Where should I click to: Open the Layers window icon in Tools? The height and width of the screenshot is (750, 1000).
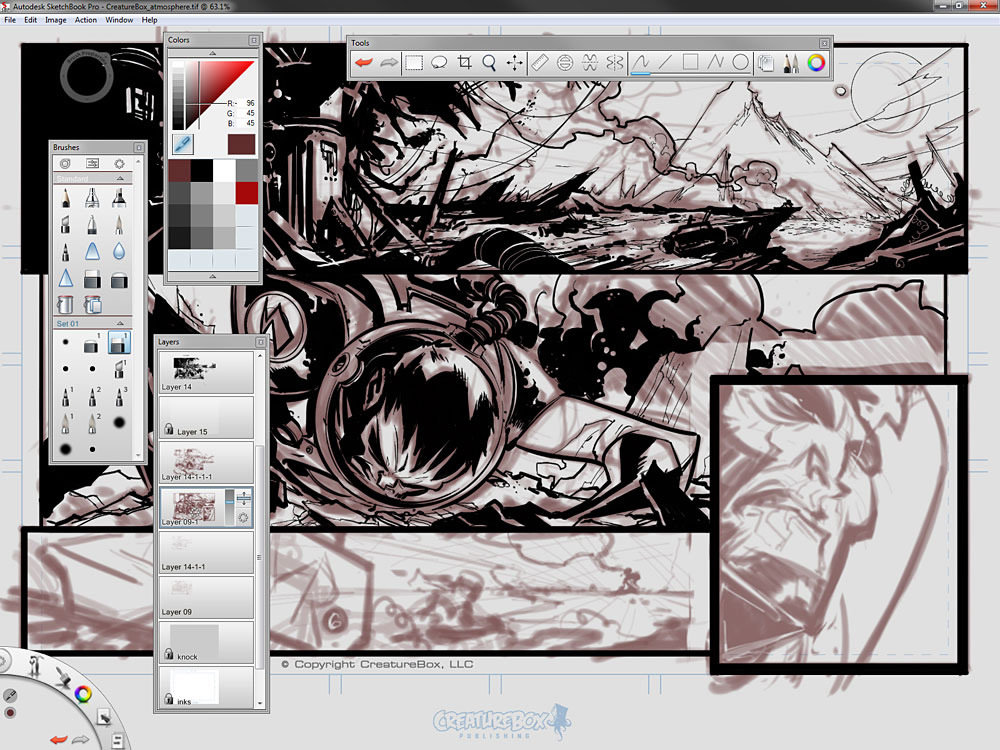pos(766,62)
